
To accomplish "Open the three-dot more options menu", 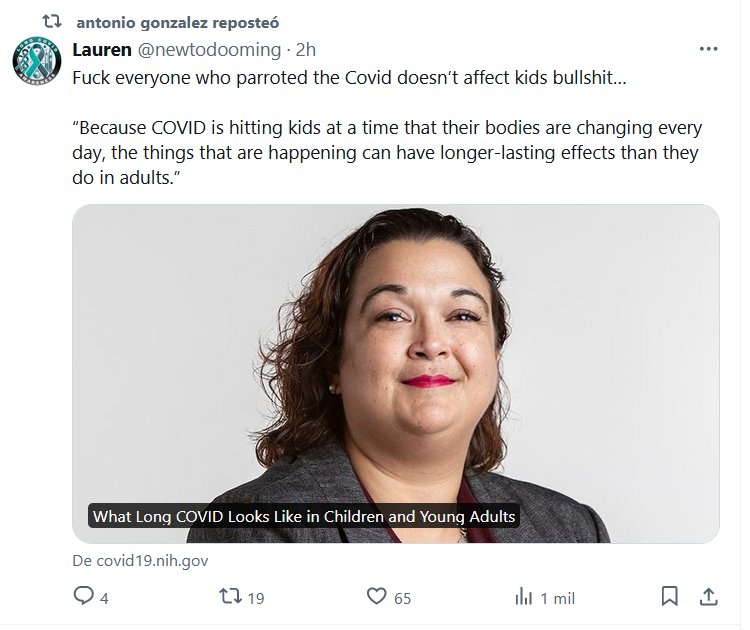I will pos(708,49).
